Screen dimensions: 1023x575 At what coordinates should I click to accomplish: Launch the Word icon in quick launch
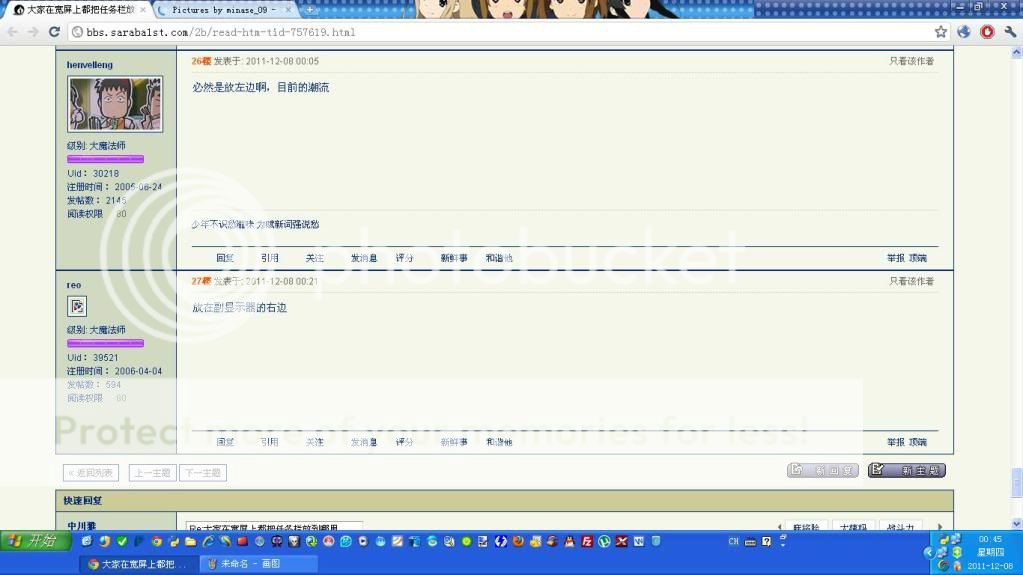click(x=639, y=541)
